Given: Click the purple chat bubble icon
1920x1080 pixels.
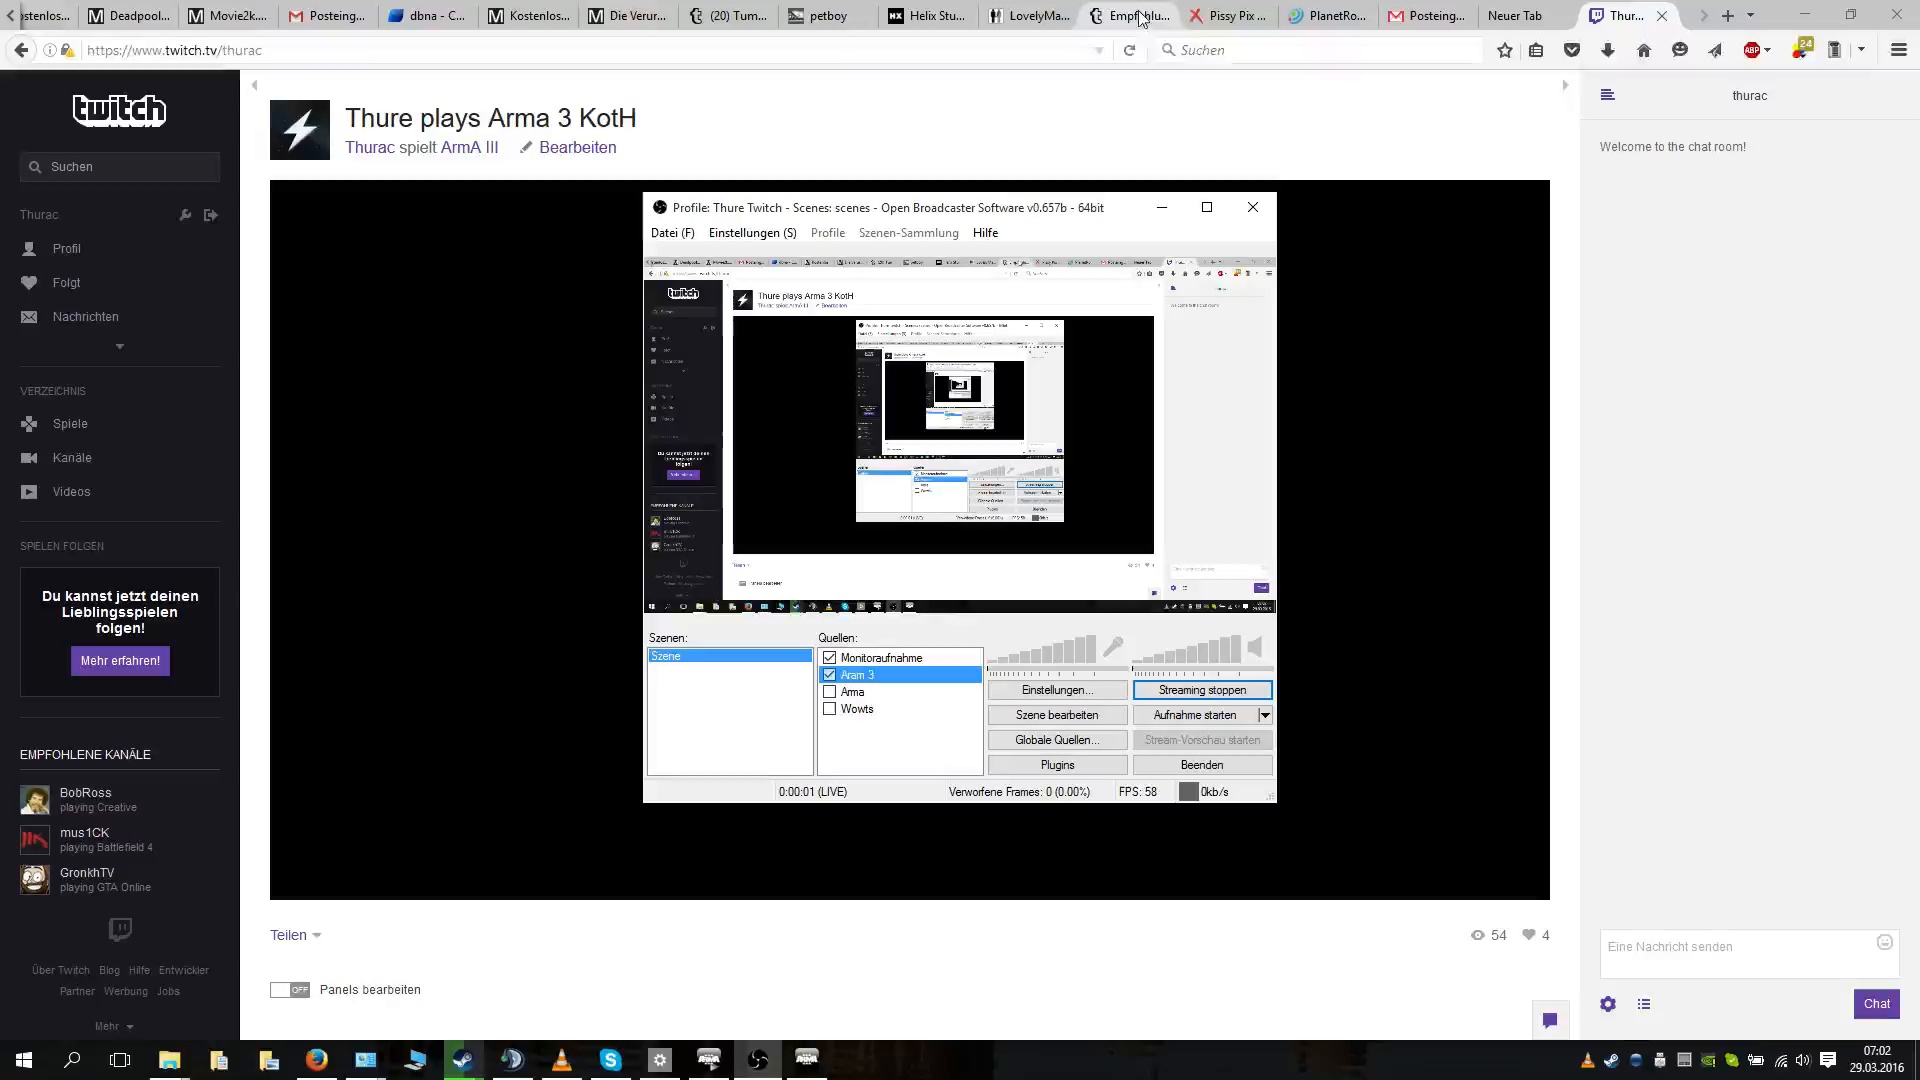Looking at the screenshot, I should 1550,1020.
